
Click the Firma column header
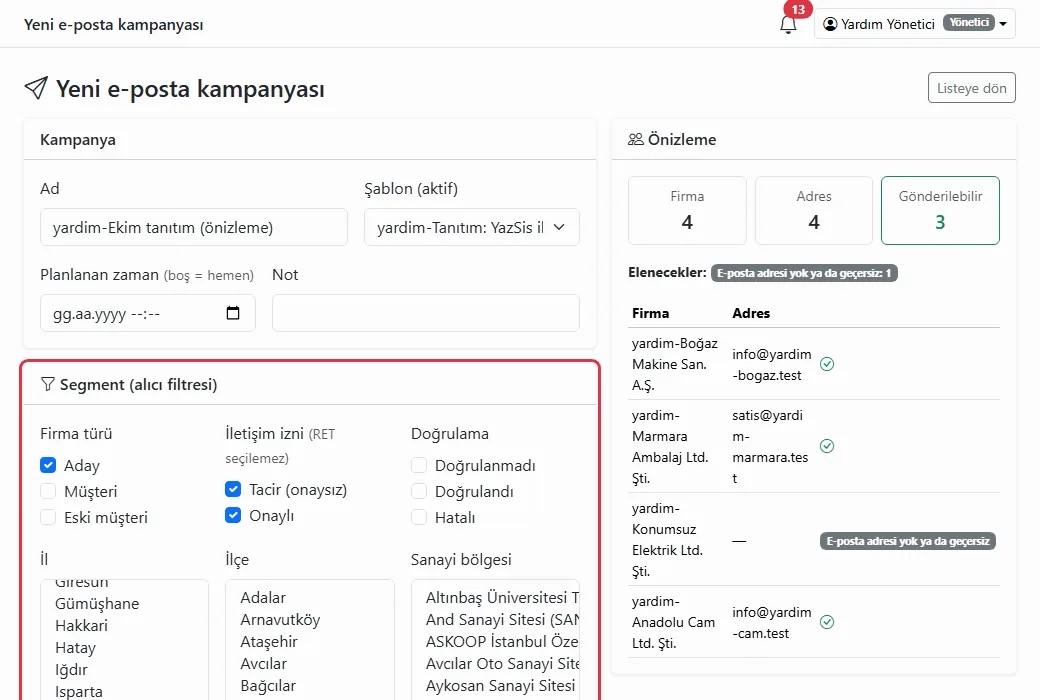(650, 313)
